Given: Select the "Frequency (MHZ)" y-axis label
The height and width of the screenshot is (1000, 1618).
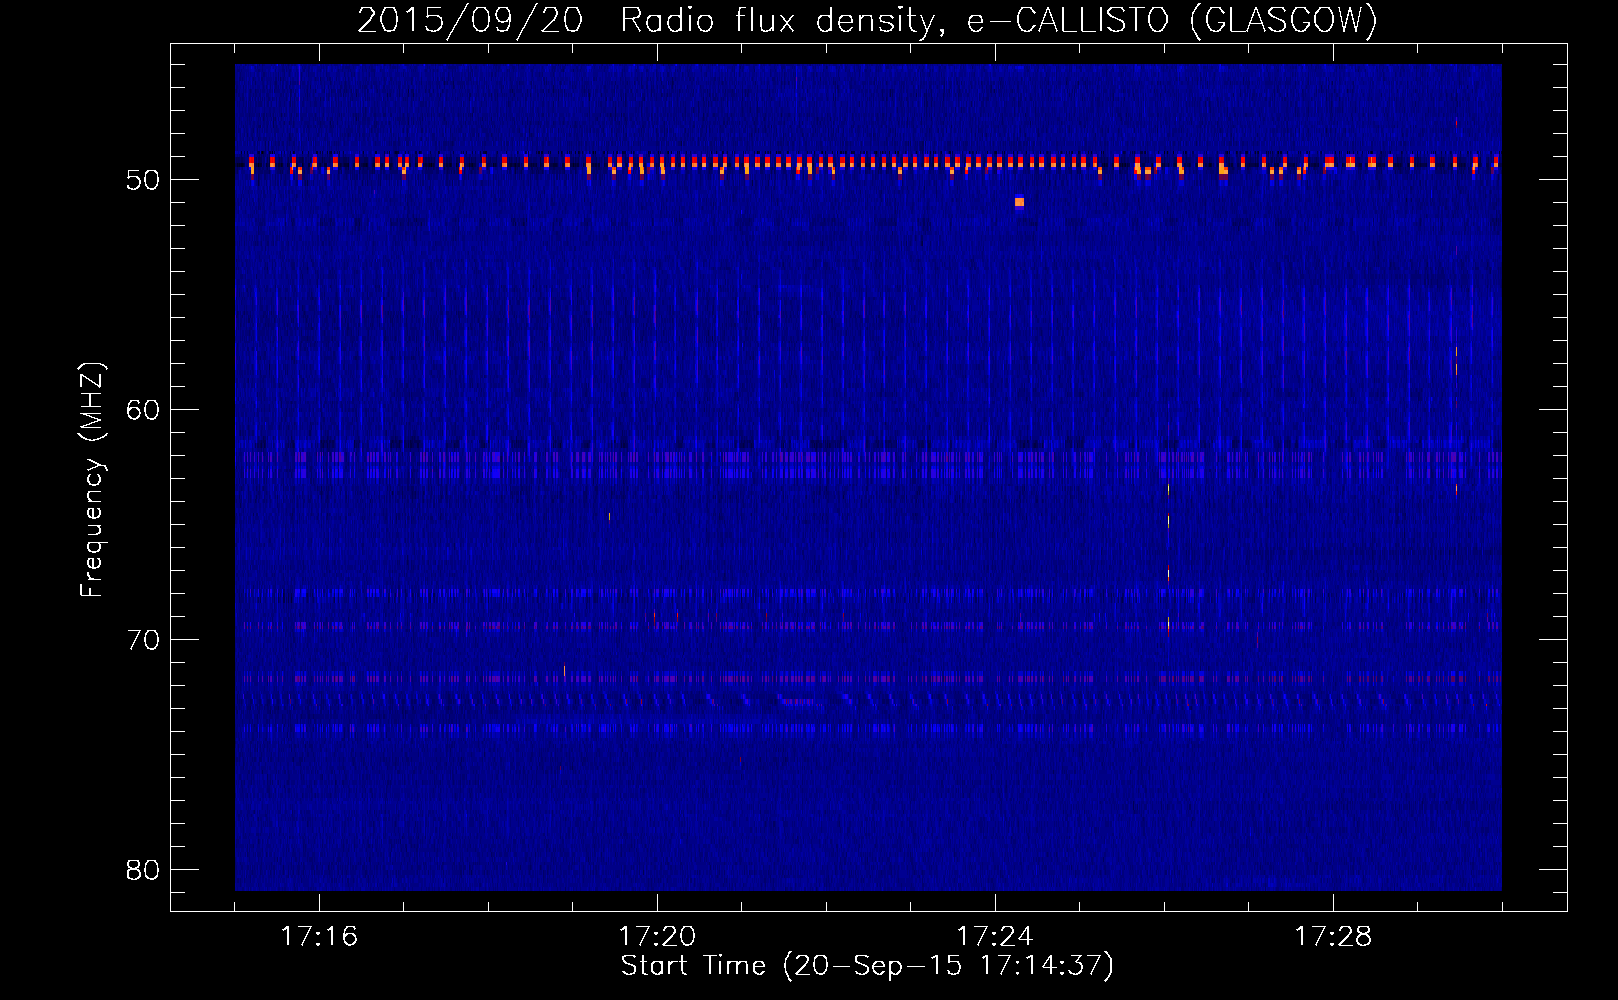Looking at the screenshot, I should click(92, 480).
